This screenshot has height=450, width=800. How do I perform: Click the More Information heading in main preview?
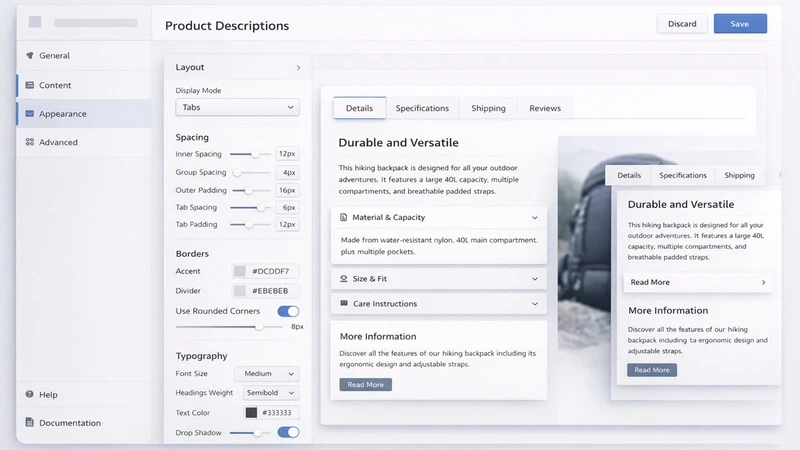(378, 337)
